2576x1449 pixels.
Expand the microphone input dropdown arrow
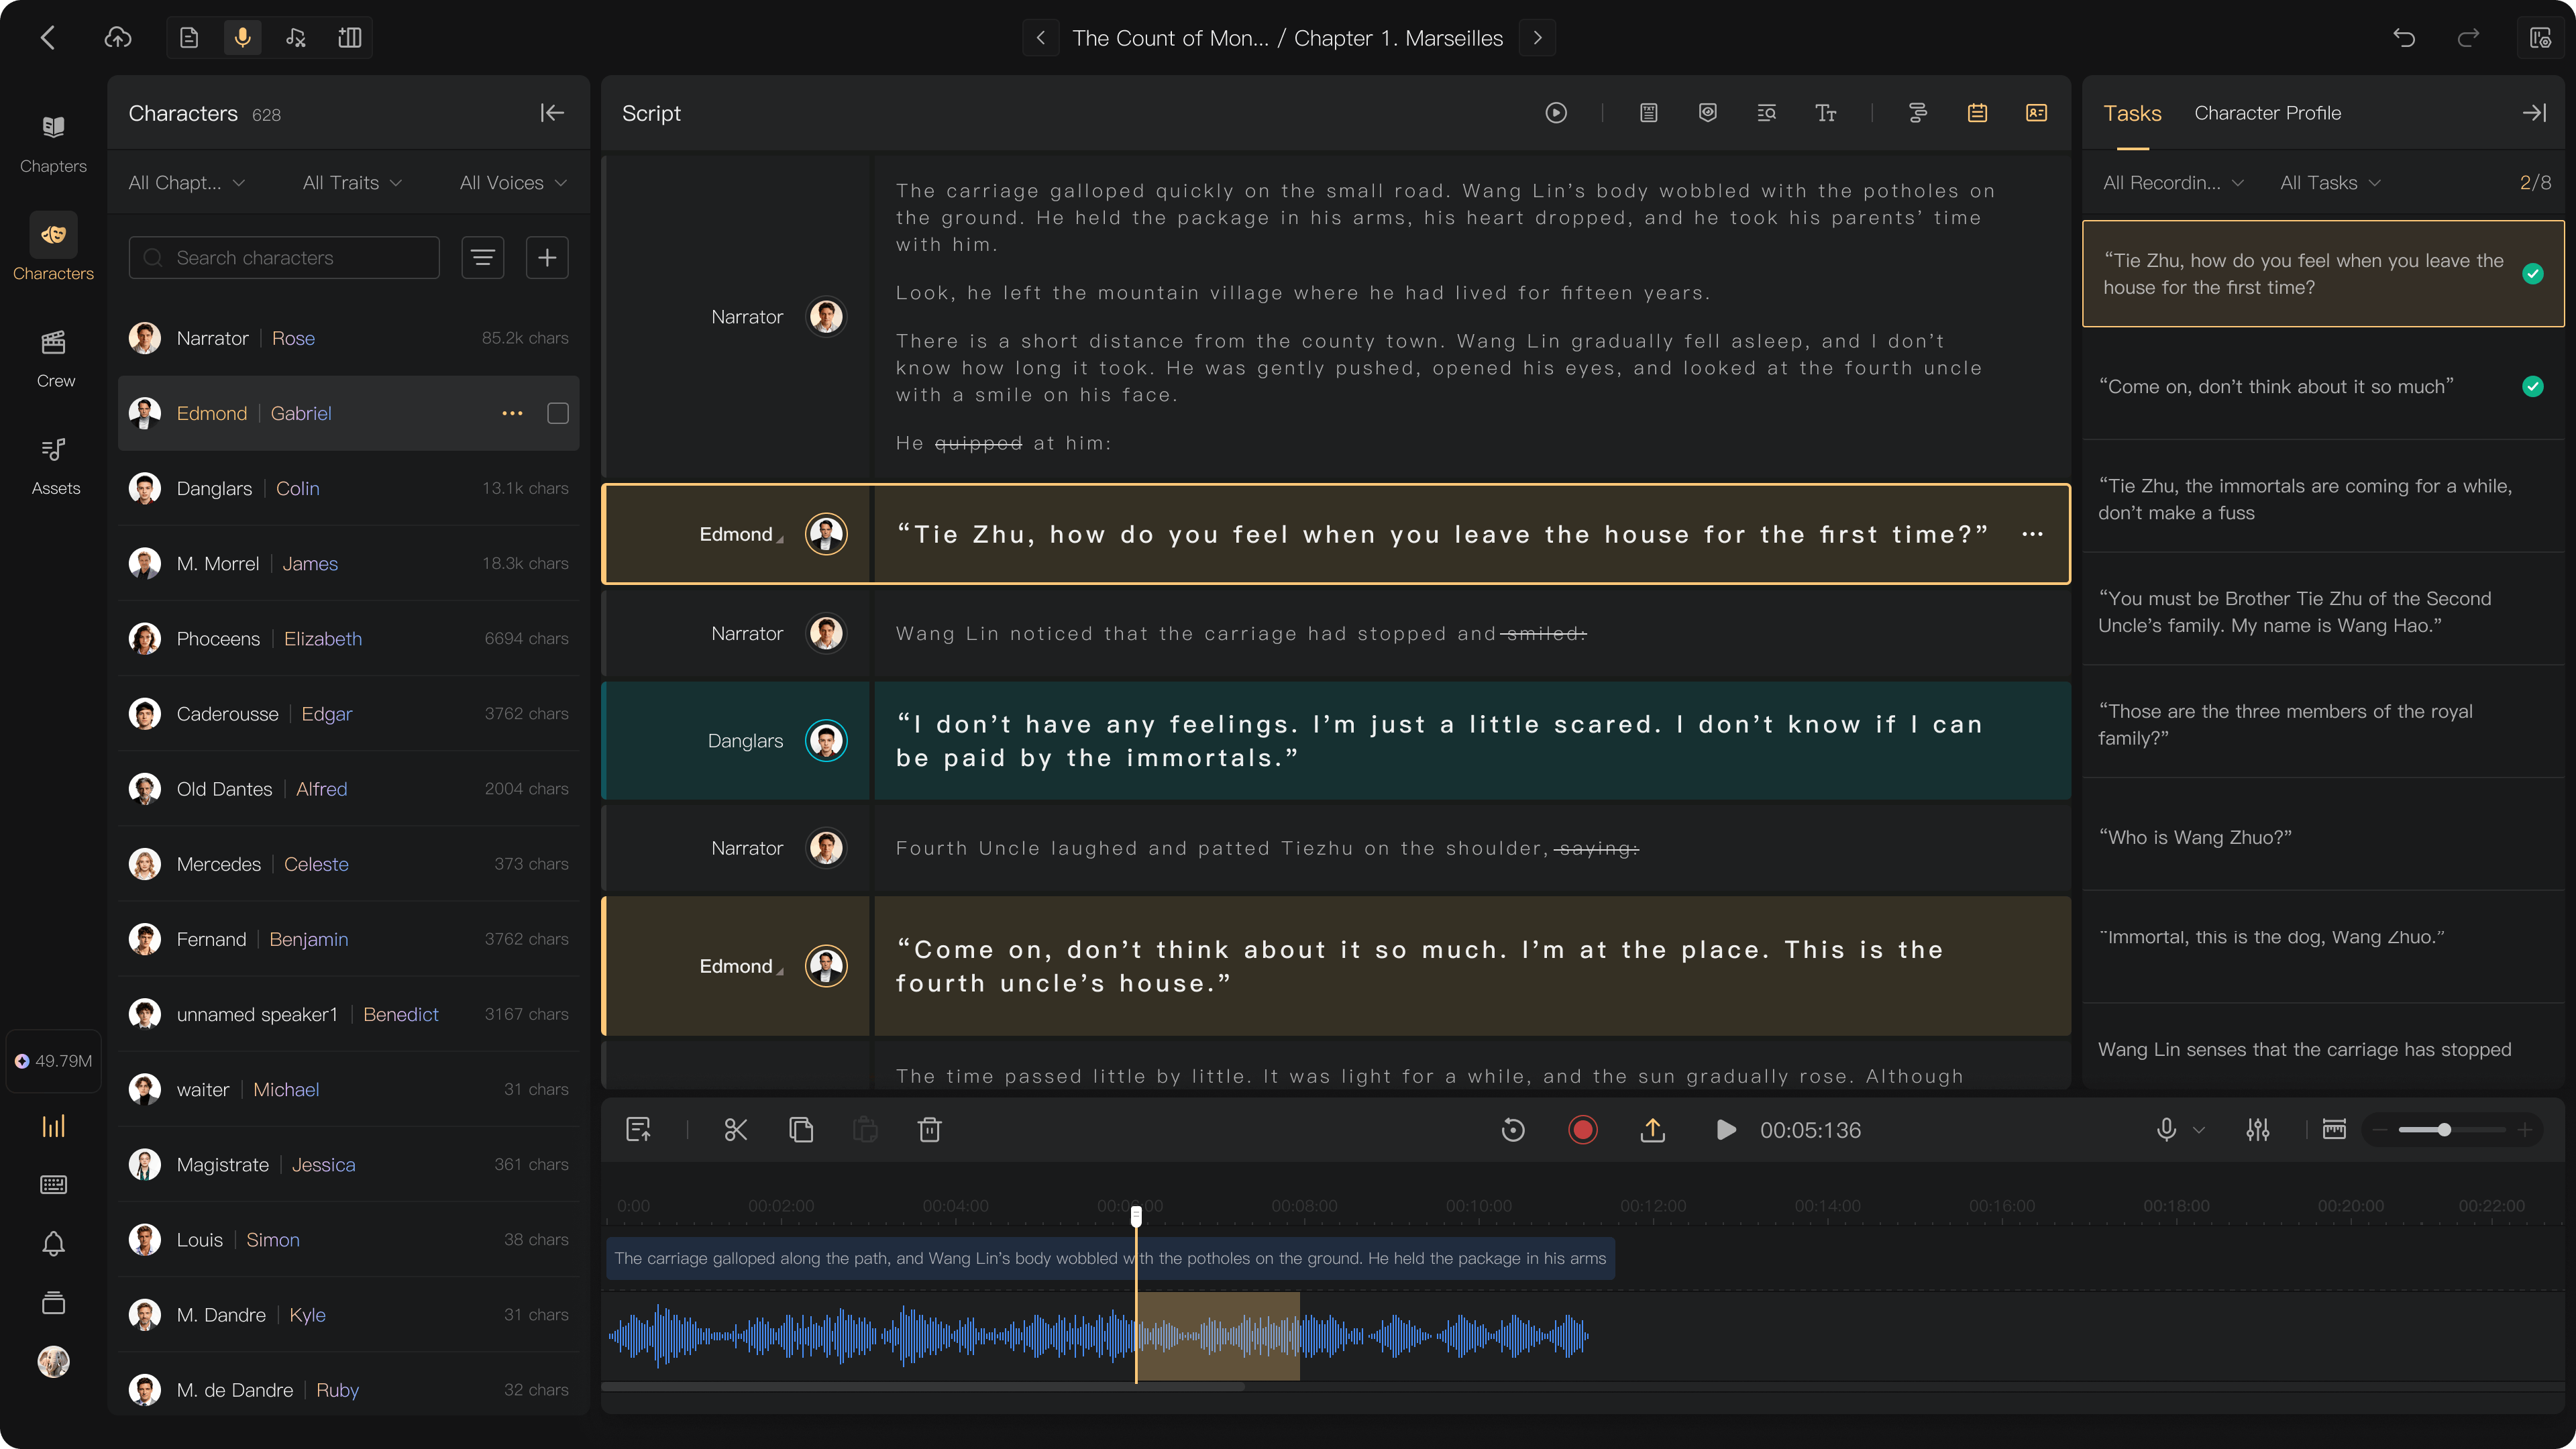pyautogui.click(x=2198, y=1130)
